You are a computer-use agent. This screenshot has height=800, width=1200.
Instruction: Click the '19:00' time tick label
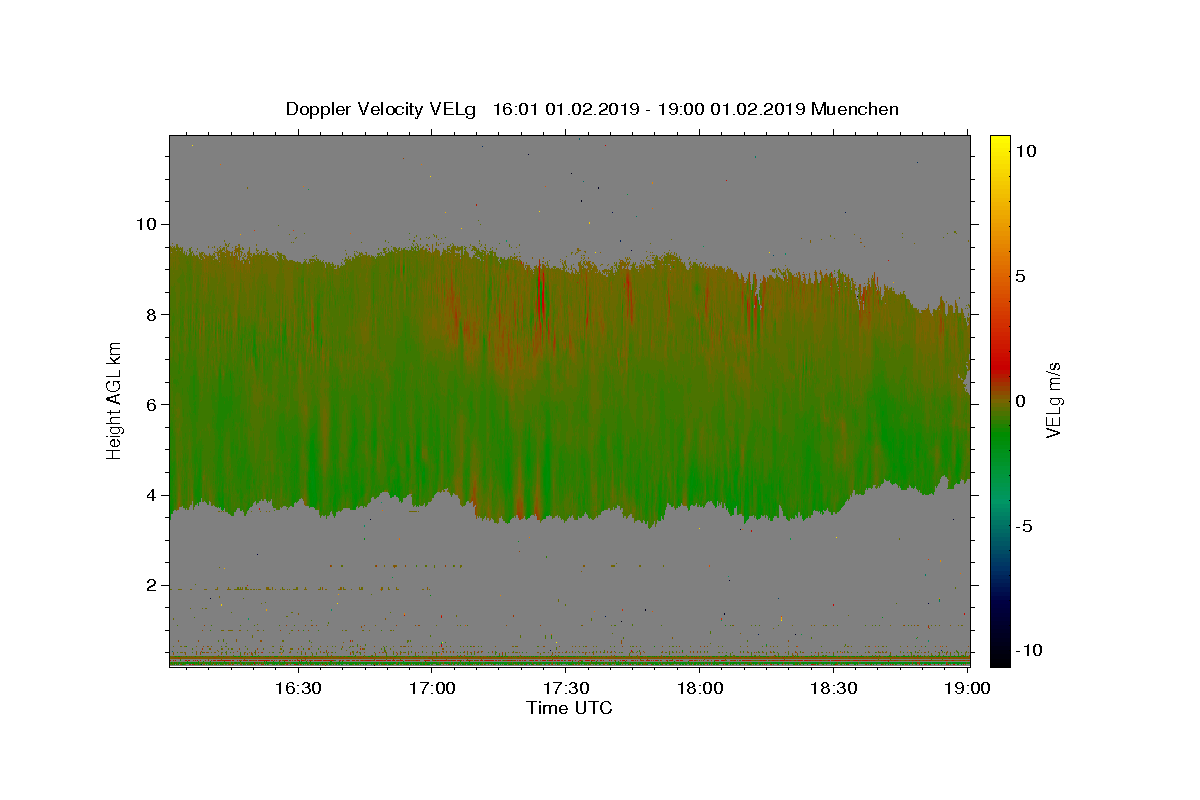tap(967, 689)
